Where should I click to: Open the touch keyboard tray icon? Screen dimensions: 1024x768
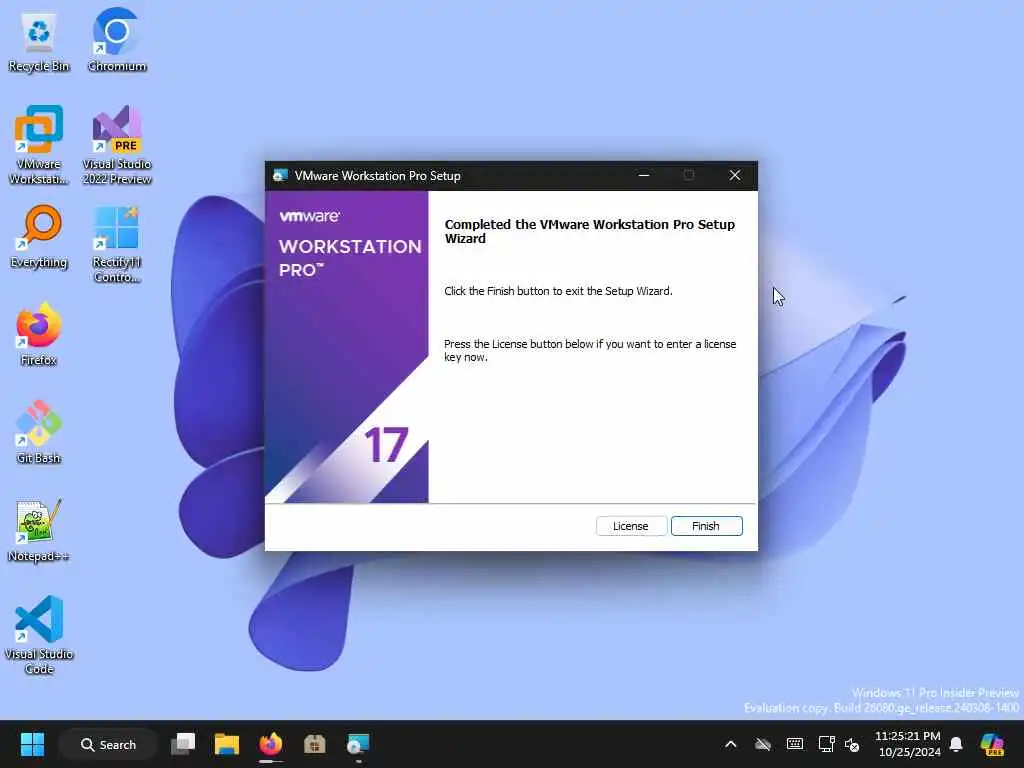(x=795, y=744)
